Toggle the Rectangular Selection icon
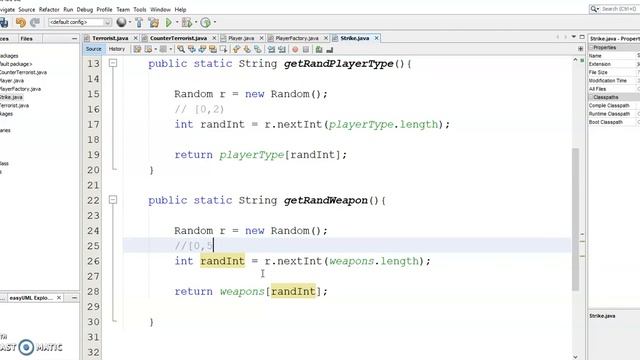The image size is (640, 360). pos(223,49)
